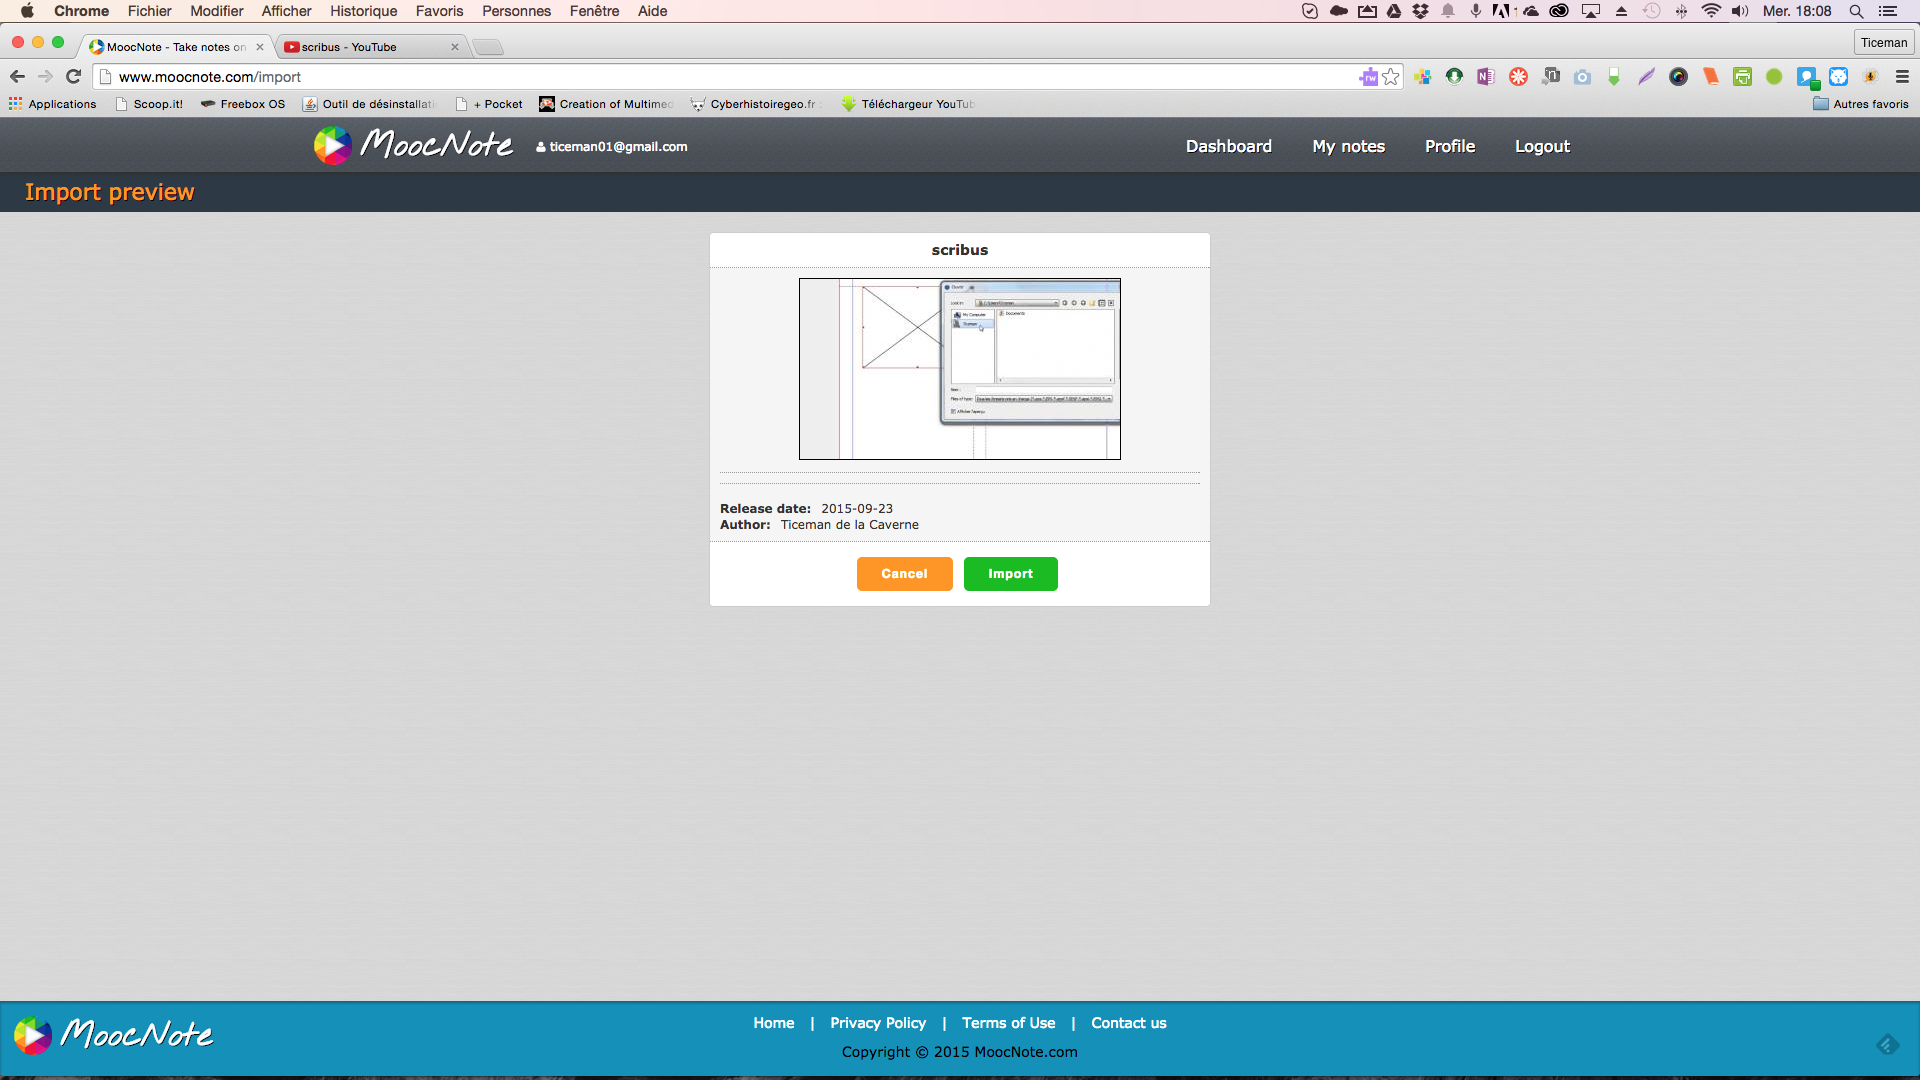Open the Scoop.it! bookmark
Image resolution: width=1920 pixels, height=1080 pixels.
coord(149,104)
